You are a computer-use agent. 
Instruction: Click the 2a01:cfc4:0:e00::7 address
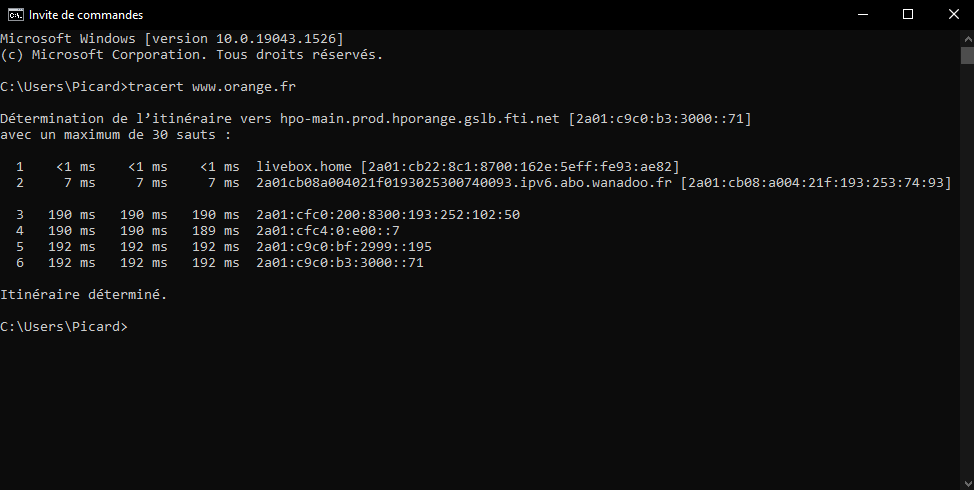pyautogui.click(x=328, y=231)
